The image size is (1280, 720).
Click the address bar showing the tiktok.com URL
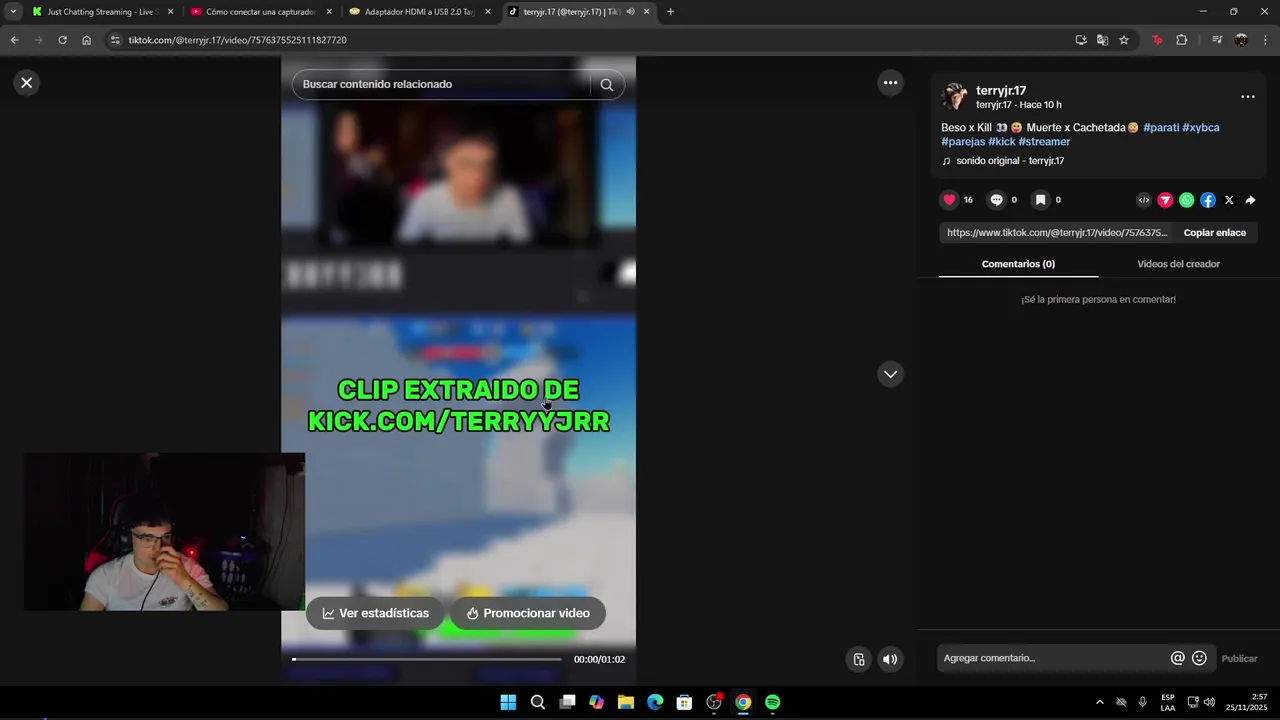point(590,40)
